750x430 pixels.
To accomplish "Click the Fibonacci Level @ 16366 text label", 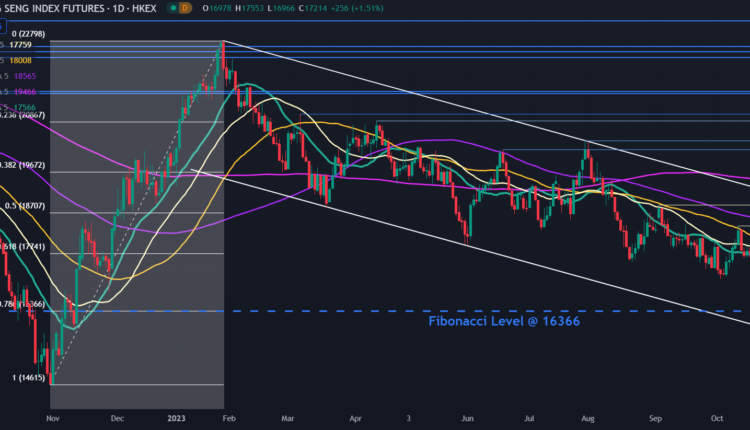I will pyautogui.click(x=504, y=321).
